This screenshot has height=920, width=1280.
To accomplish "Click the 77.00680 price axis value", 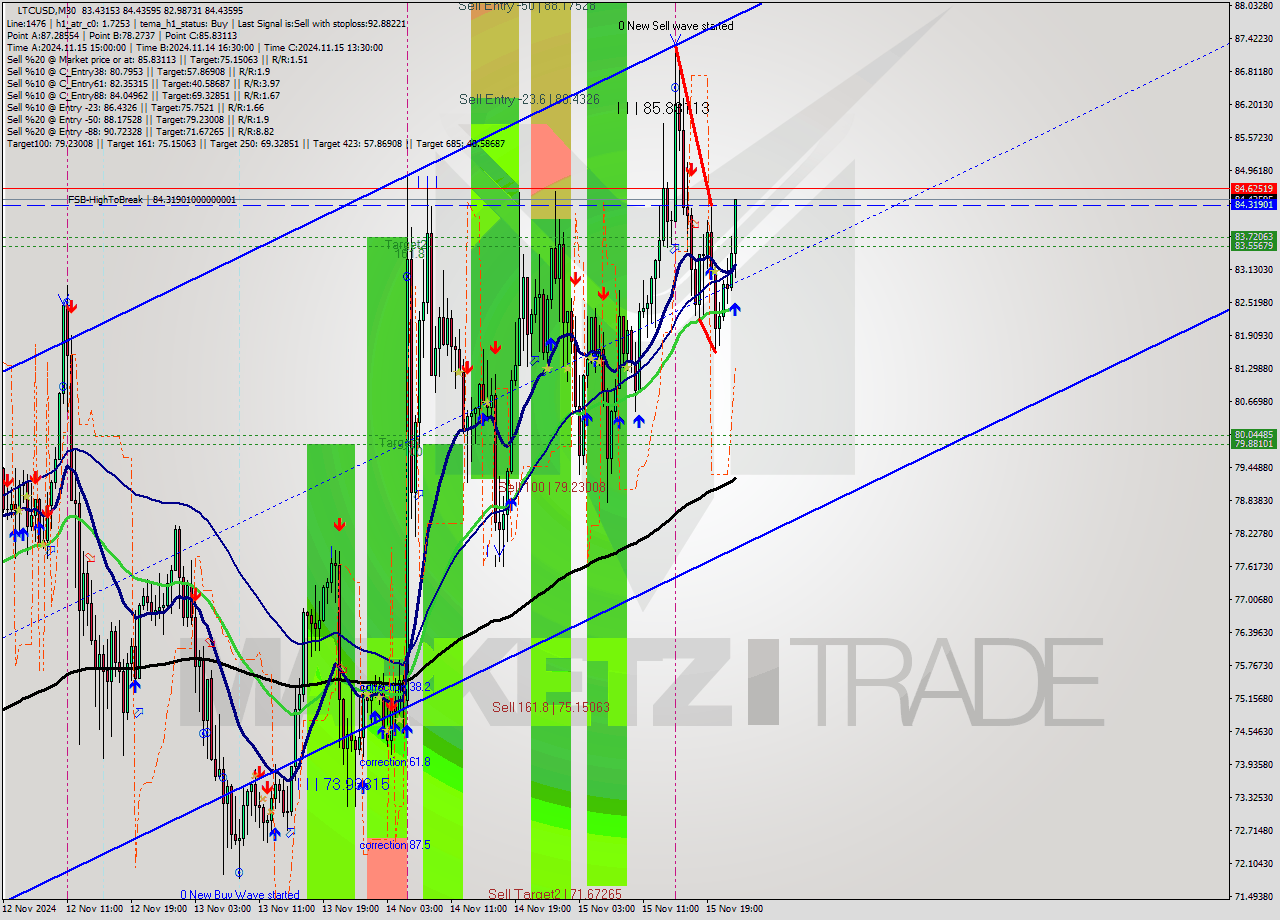I will point(1253,599).
